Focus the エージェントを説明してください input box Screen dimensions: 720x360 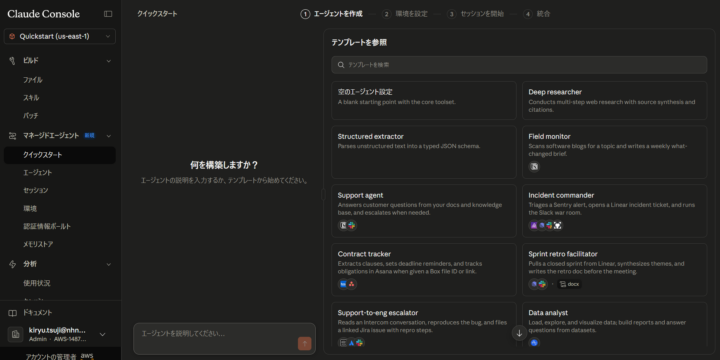pos(225,338)
